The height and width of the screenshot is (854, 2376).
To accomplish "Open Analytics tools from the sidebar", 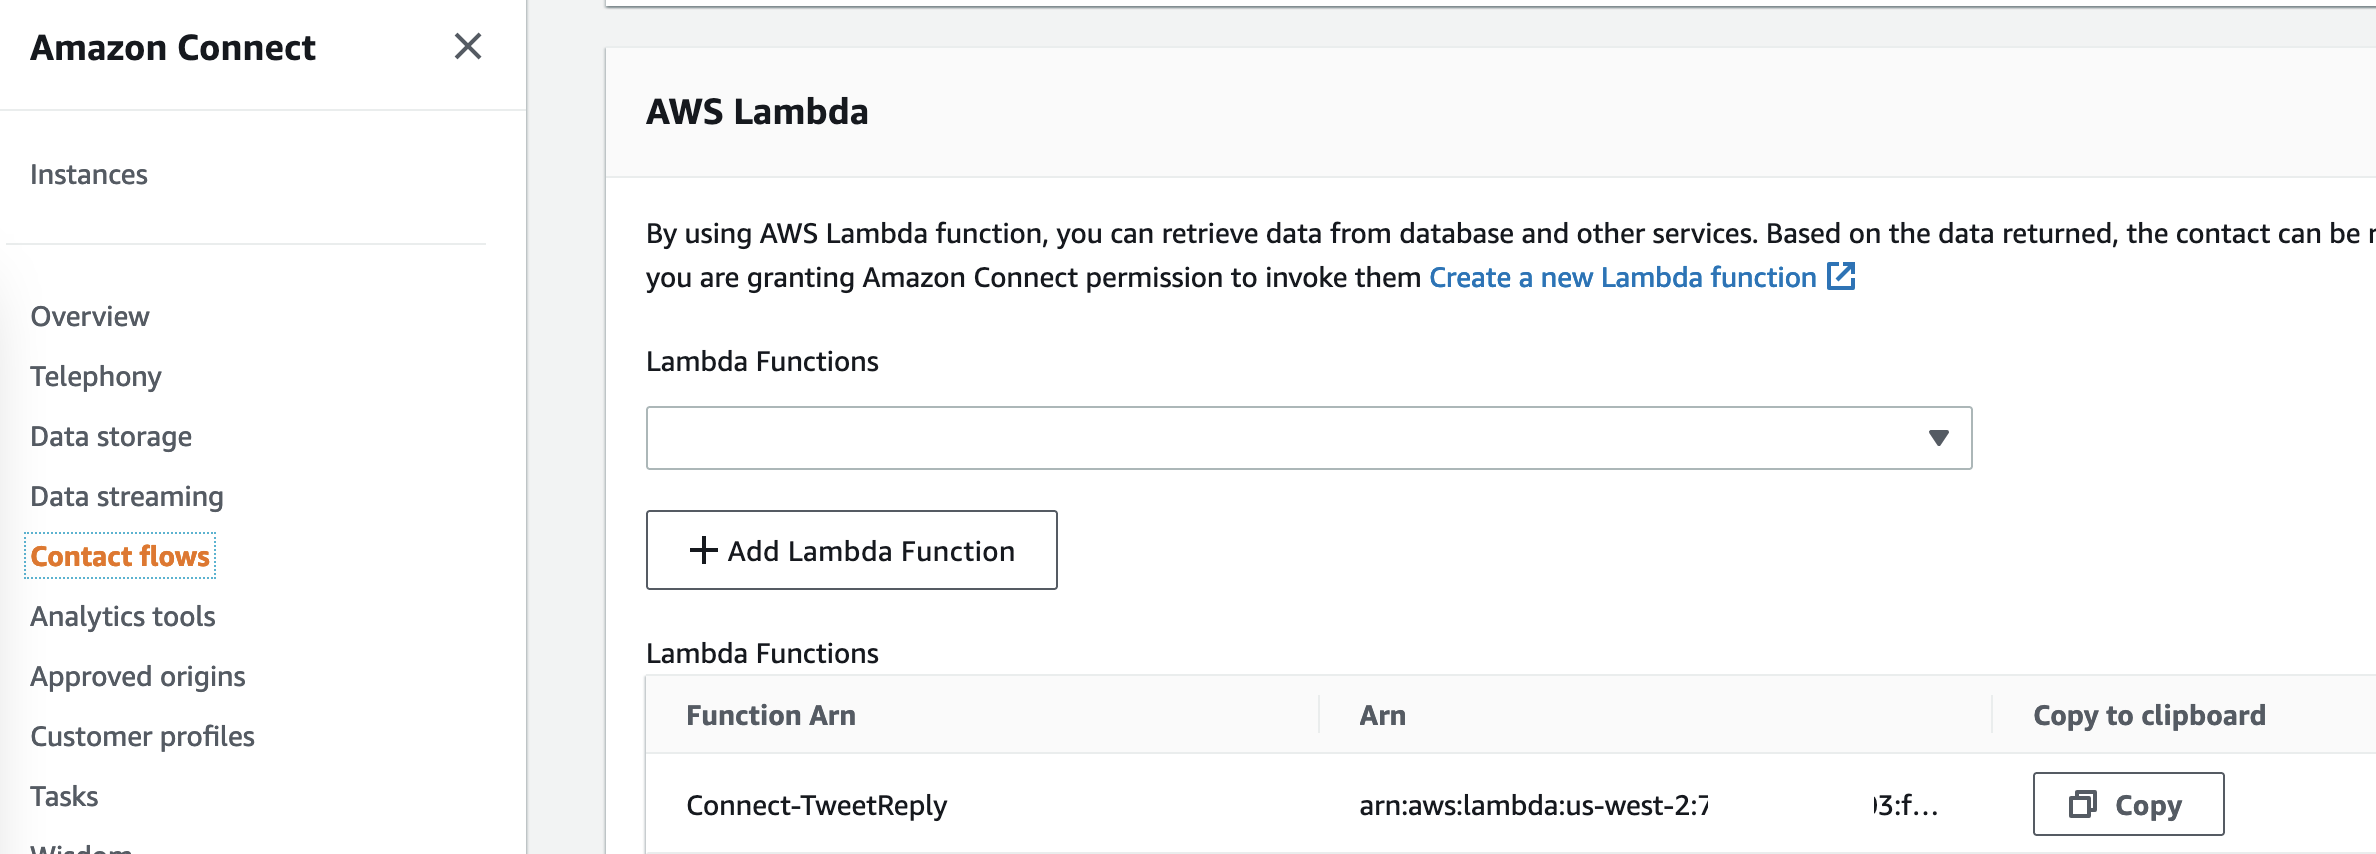I will point(123,616).
